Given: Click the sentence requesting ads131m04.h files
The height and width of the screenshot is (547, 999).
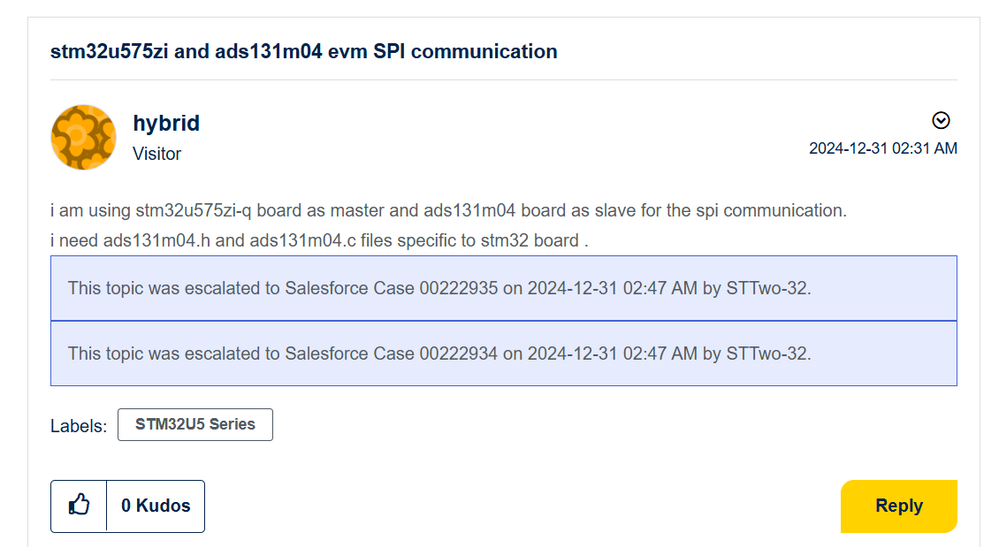Looking at the screenshot, I should coord(319,241).
